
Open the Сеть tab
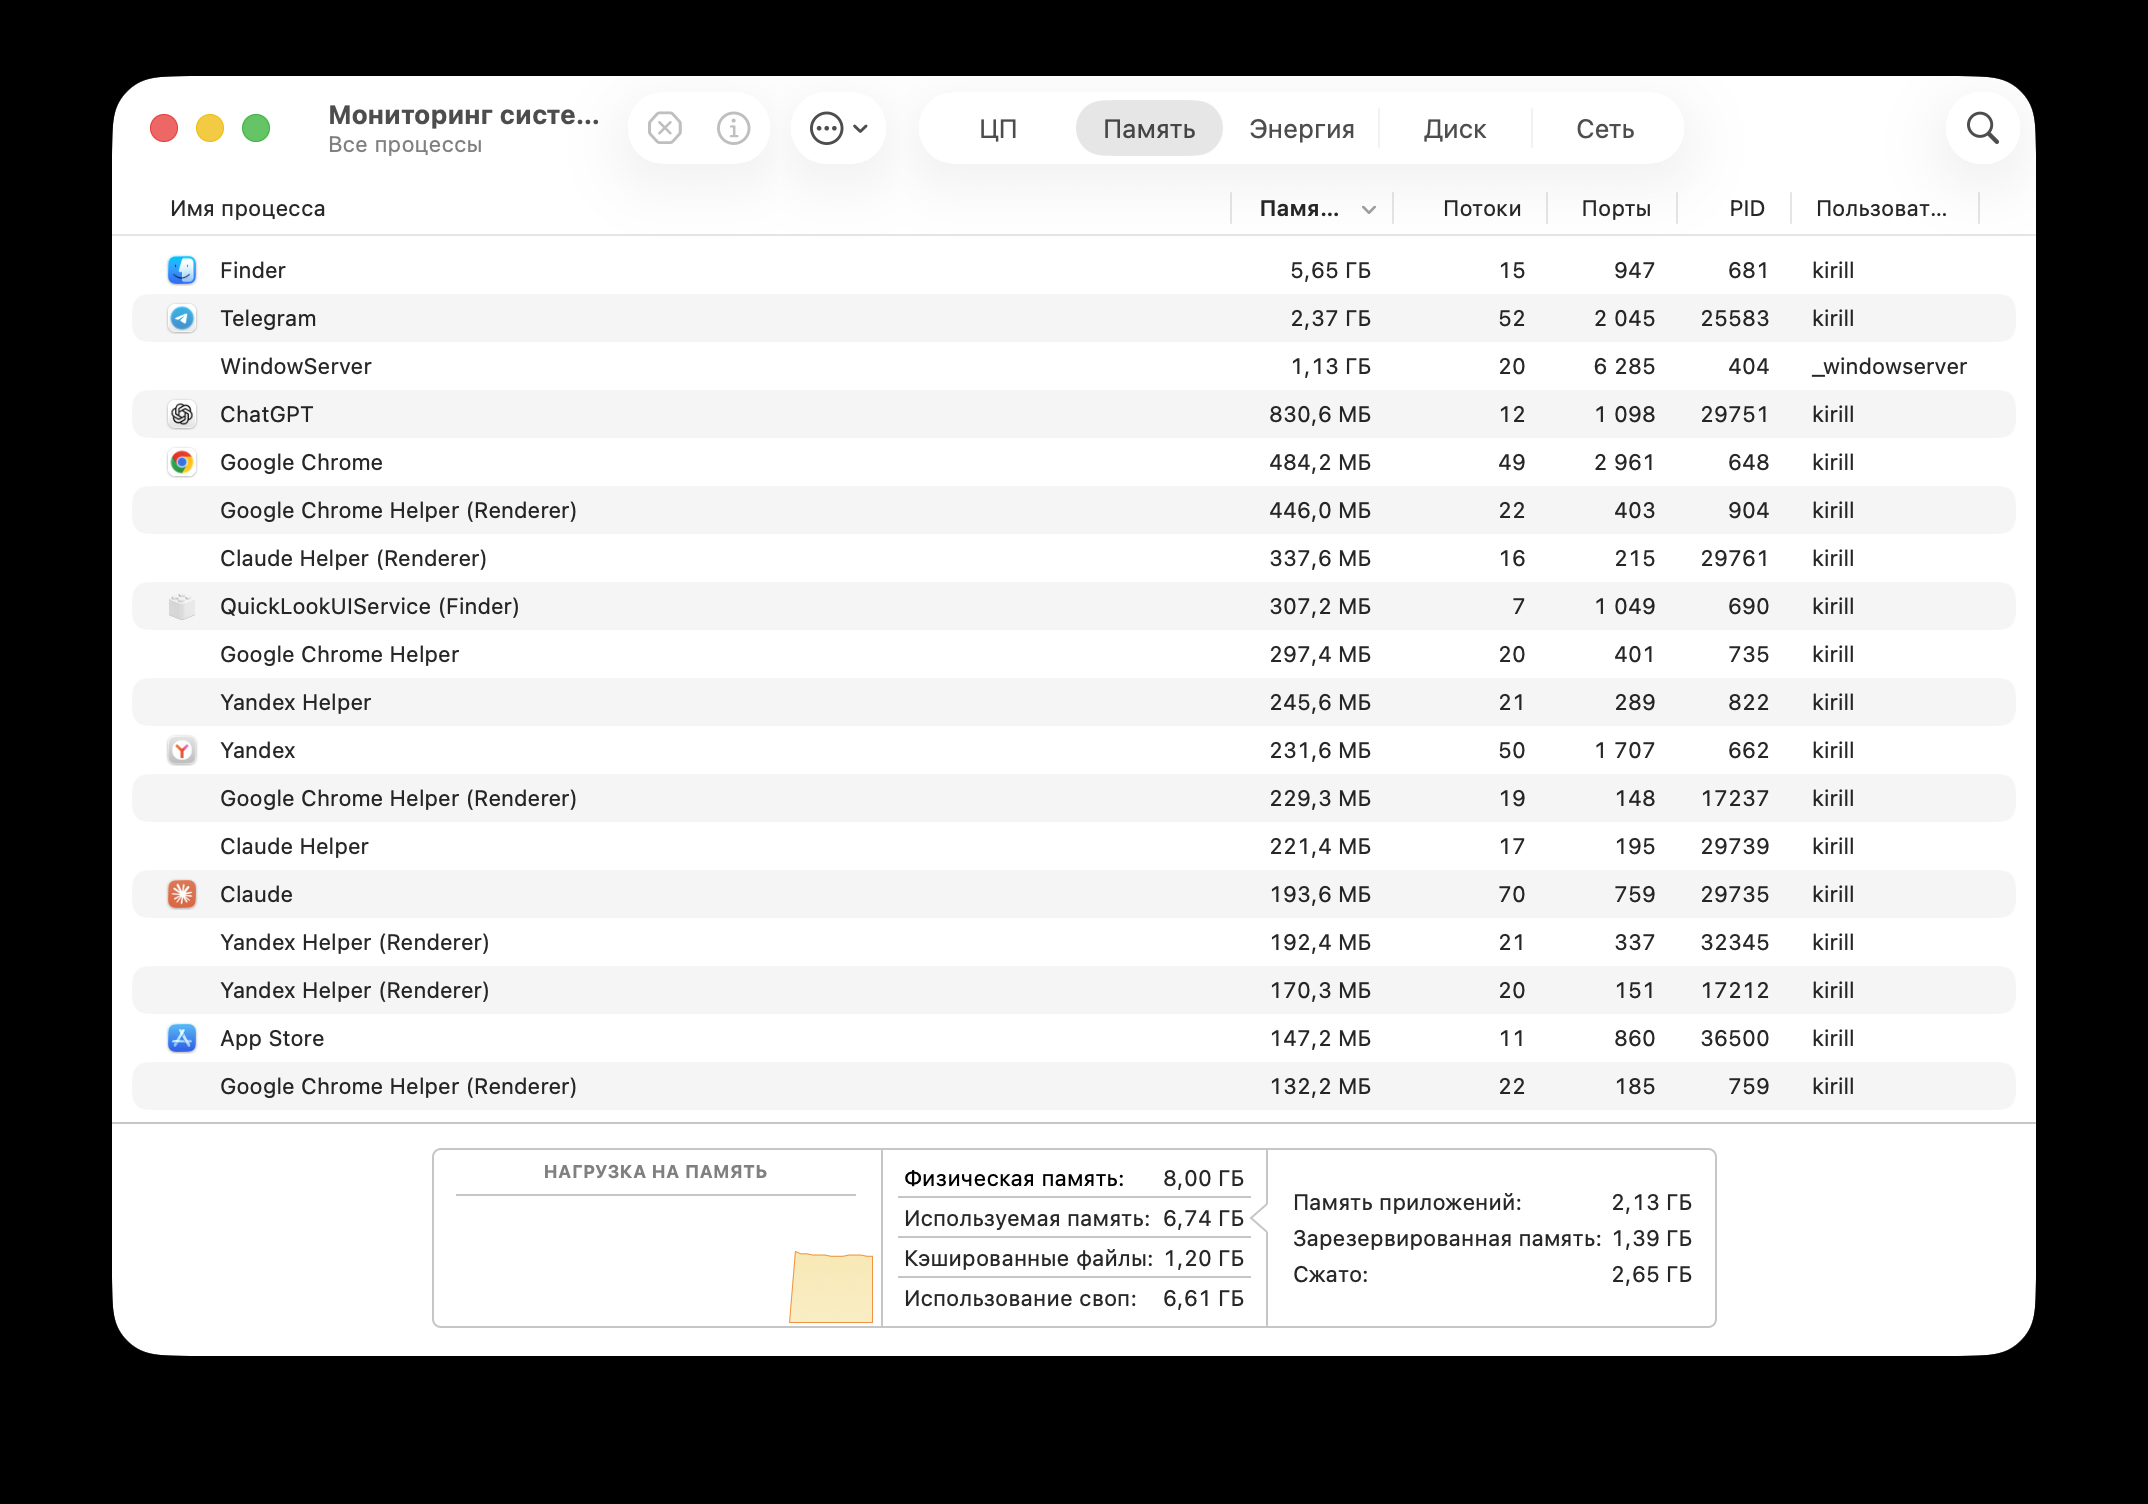1605,129
